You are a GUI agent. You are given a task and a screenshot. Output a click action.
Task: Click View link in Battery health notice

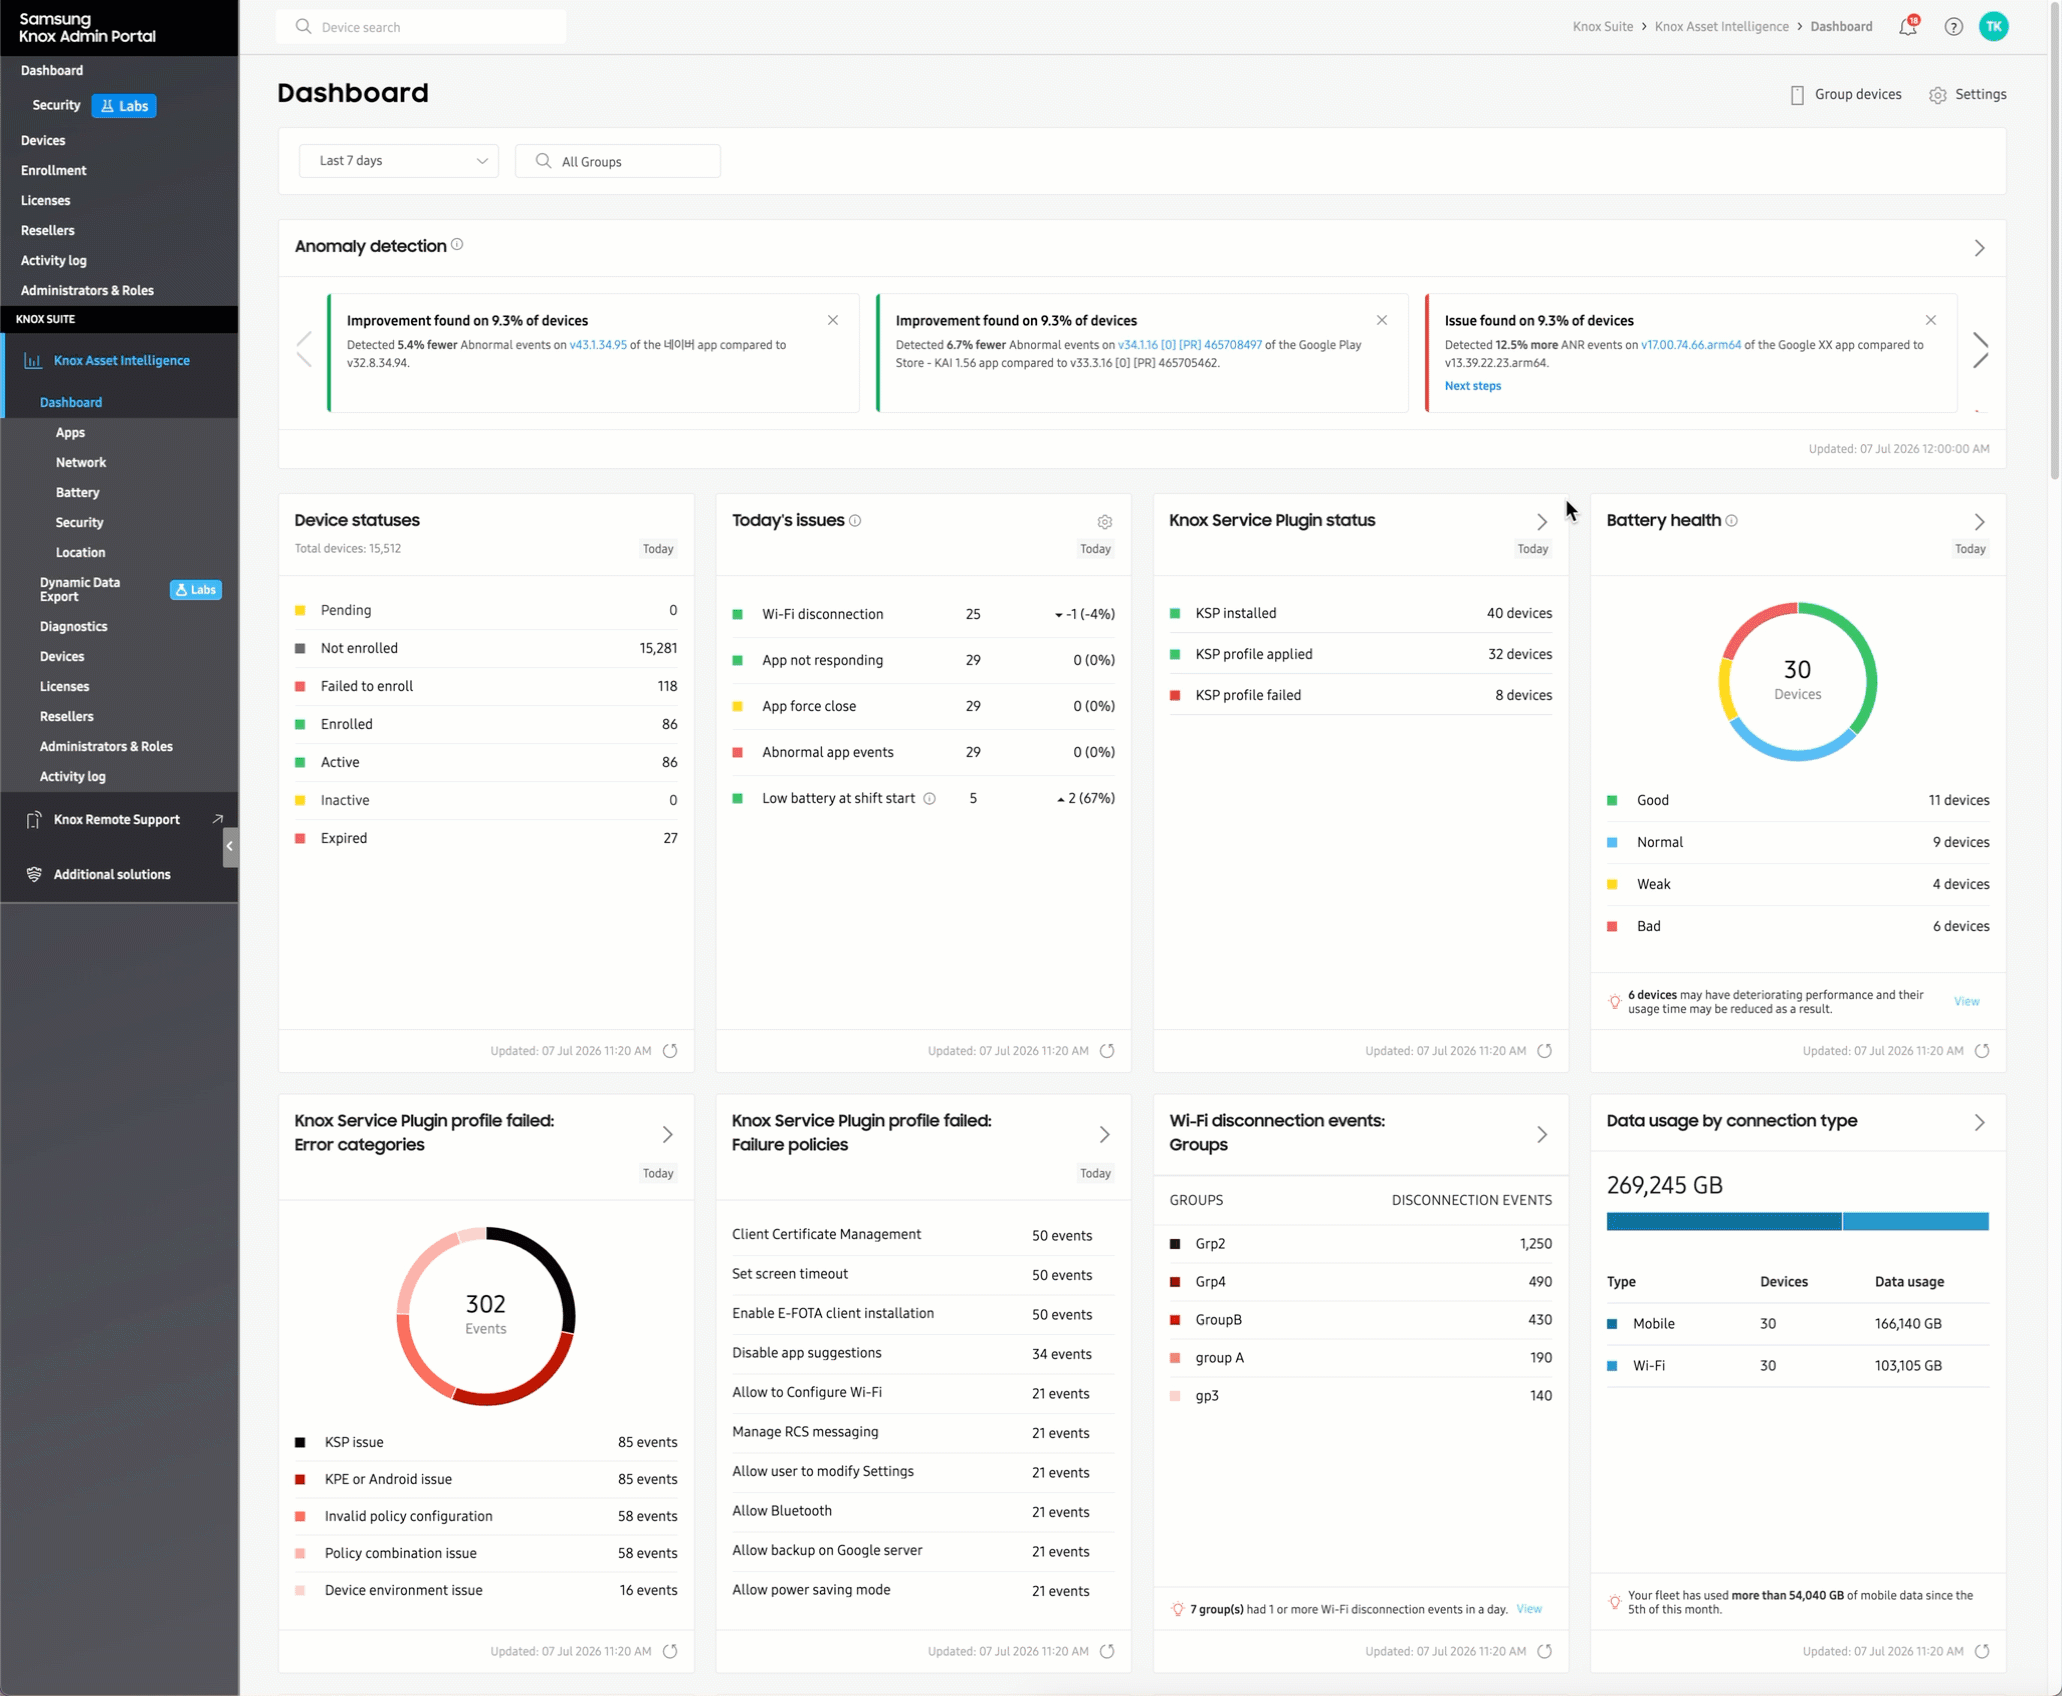[x=1966, y=1001]
